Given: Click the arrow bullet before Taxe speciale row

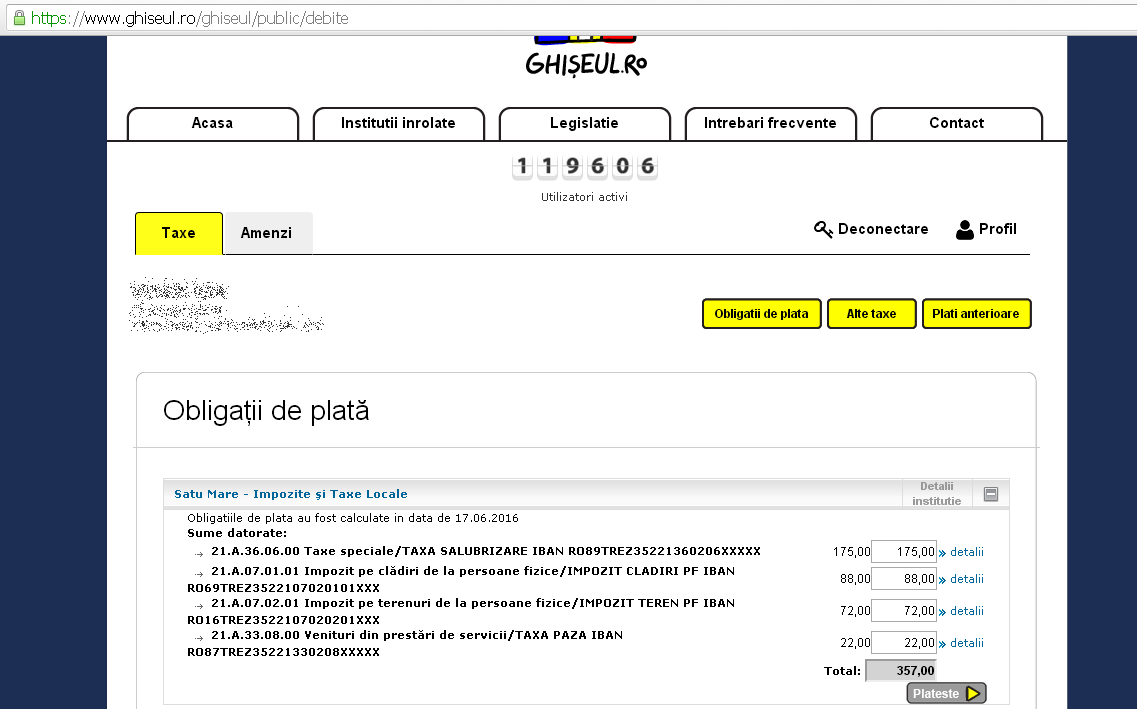Looking at the screenshot, I should pyautogui.click(x=199, y=554).
